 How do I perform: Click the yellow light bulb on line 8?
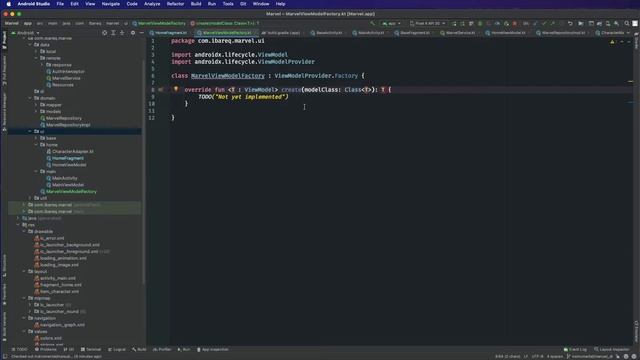click(x=176, y=89)
